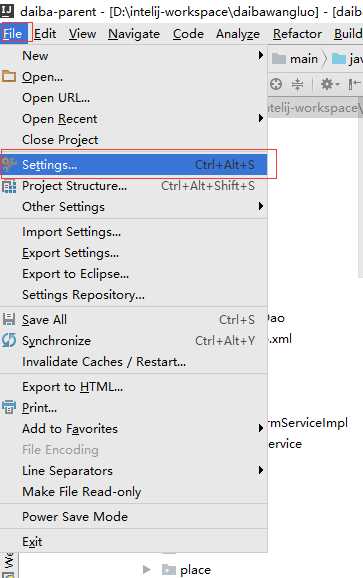Click the scroll from source target icon
The height and width of the screenshot is (578, 363).
tap(276, 84)
